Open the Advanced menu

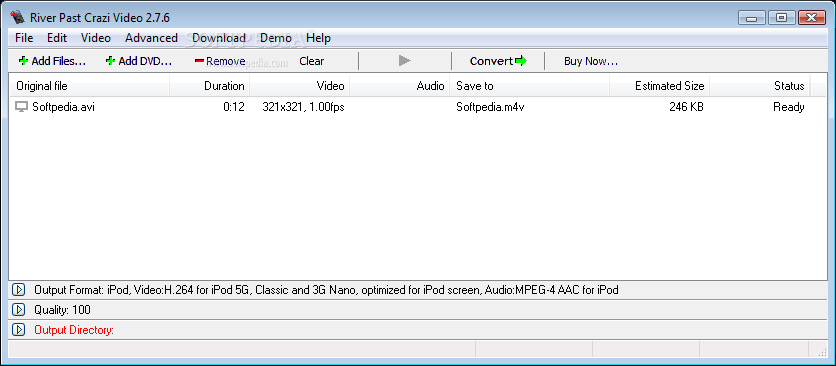(x=151, y=38)
